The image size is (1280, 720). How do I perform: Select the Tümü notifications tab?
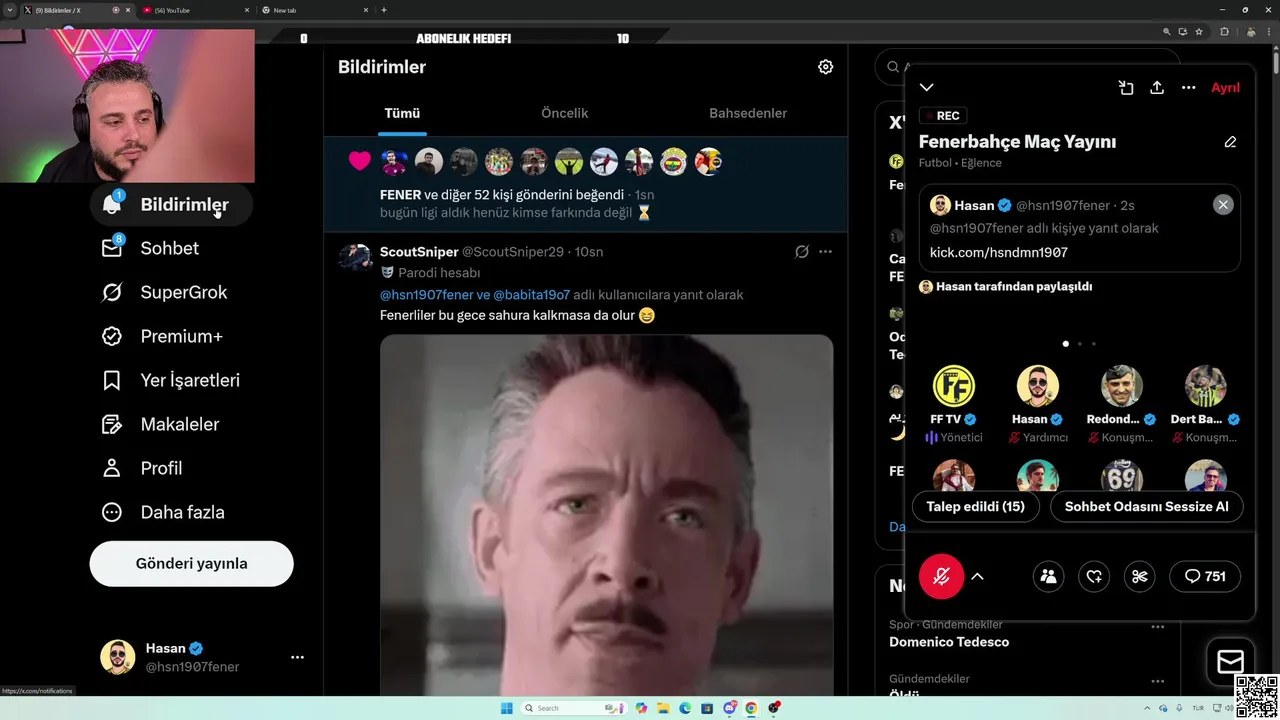pos(402,113)
